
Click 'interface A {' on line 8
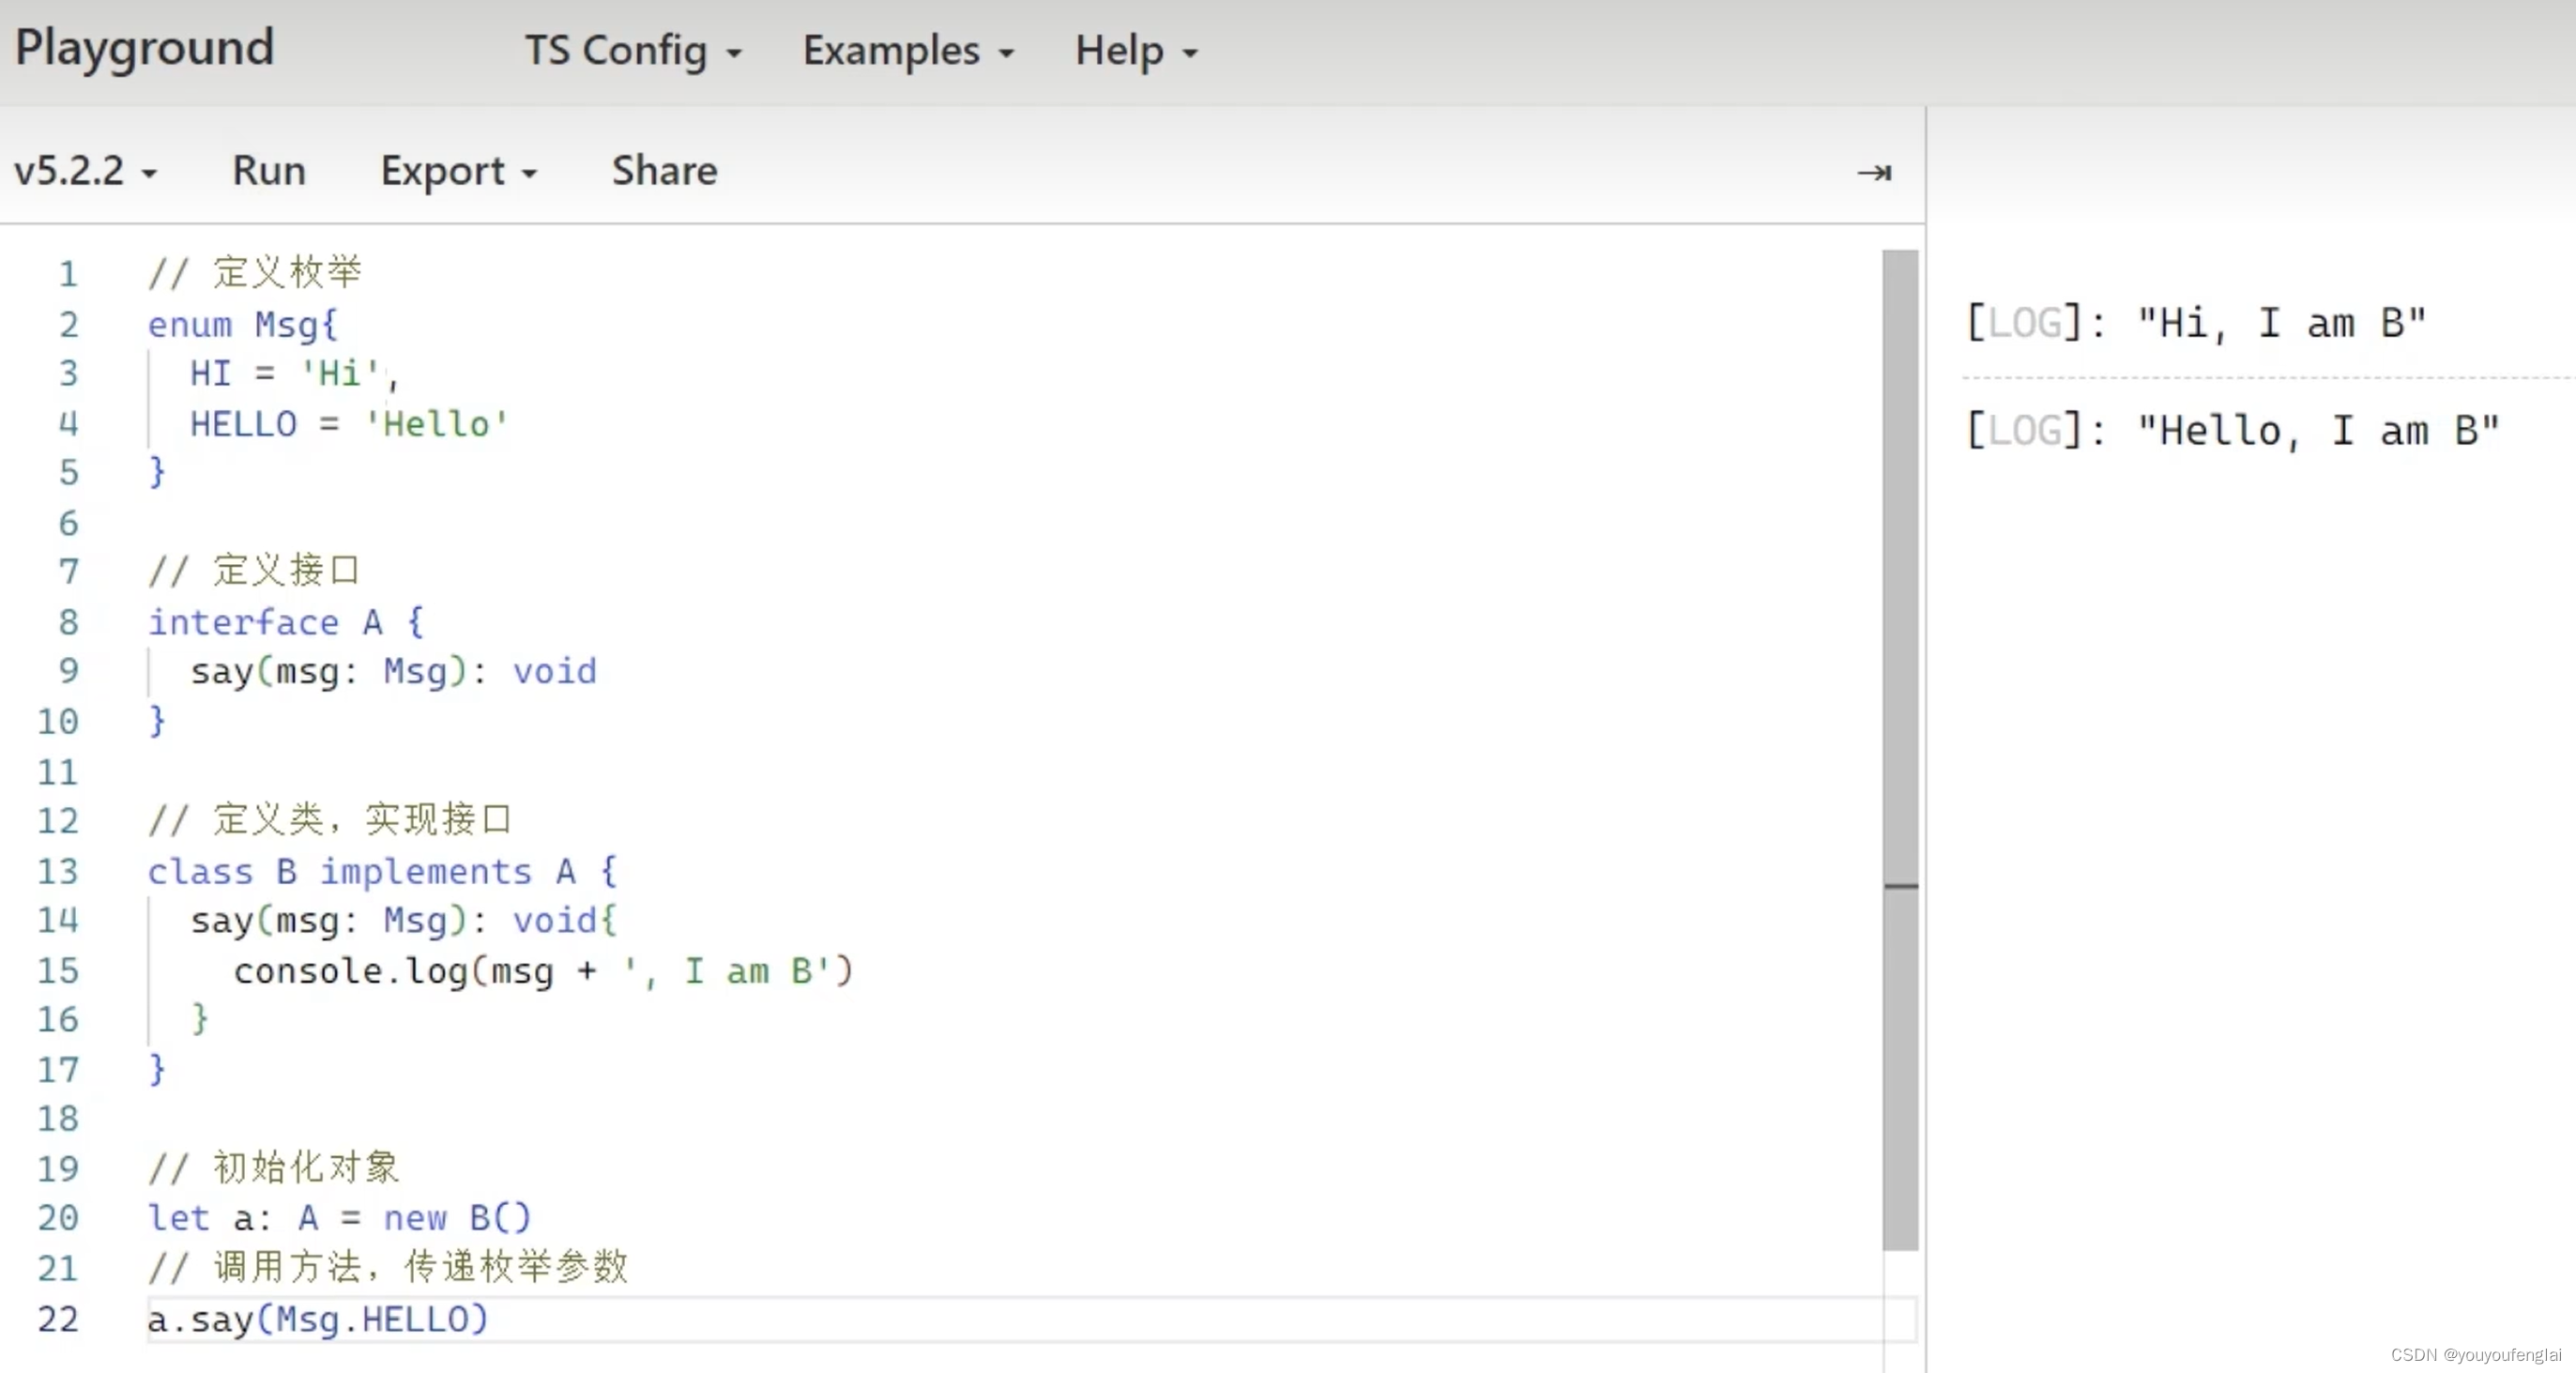286,622
